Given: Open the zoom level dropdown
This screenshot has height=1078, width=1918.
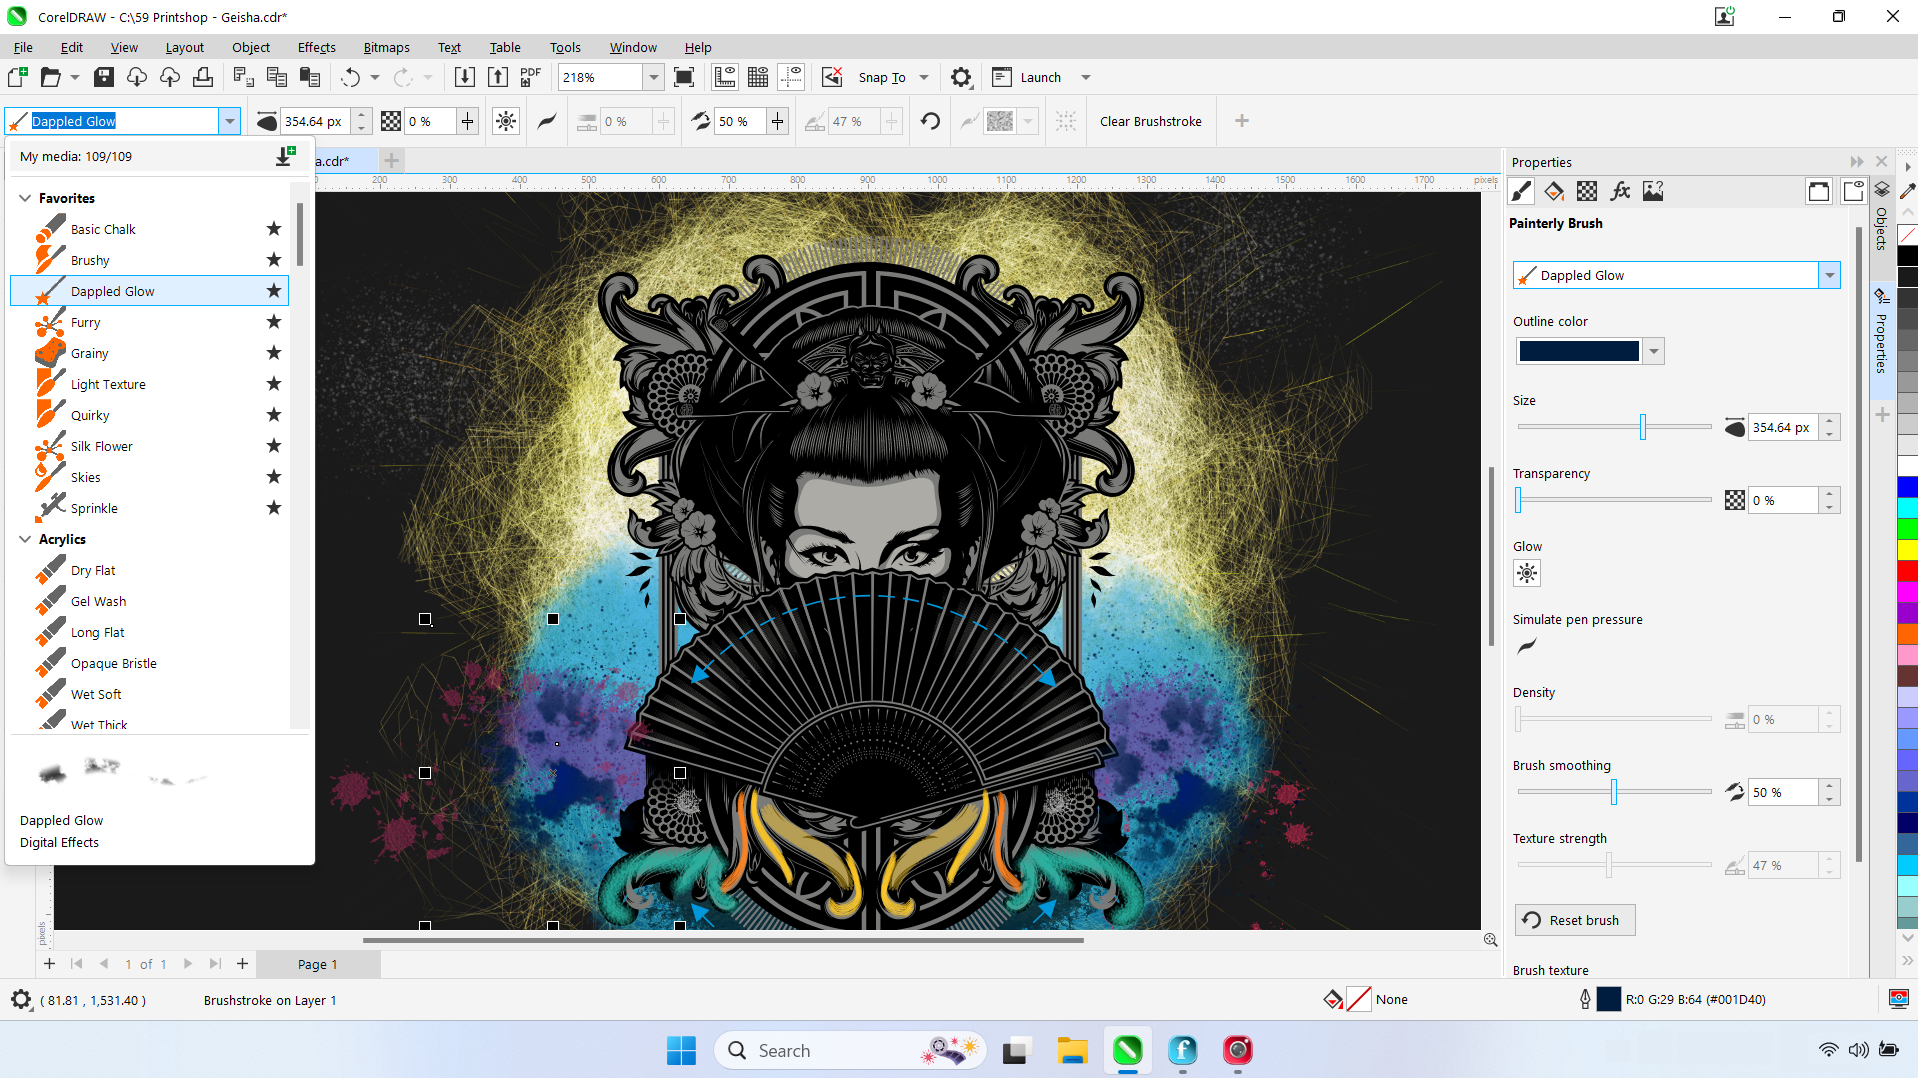Looking at the screenshot, I should point(653,77).
